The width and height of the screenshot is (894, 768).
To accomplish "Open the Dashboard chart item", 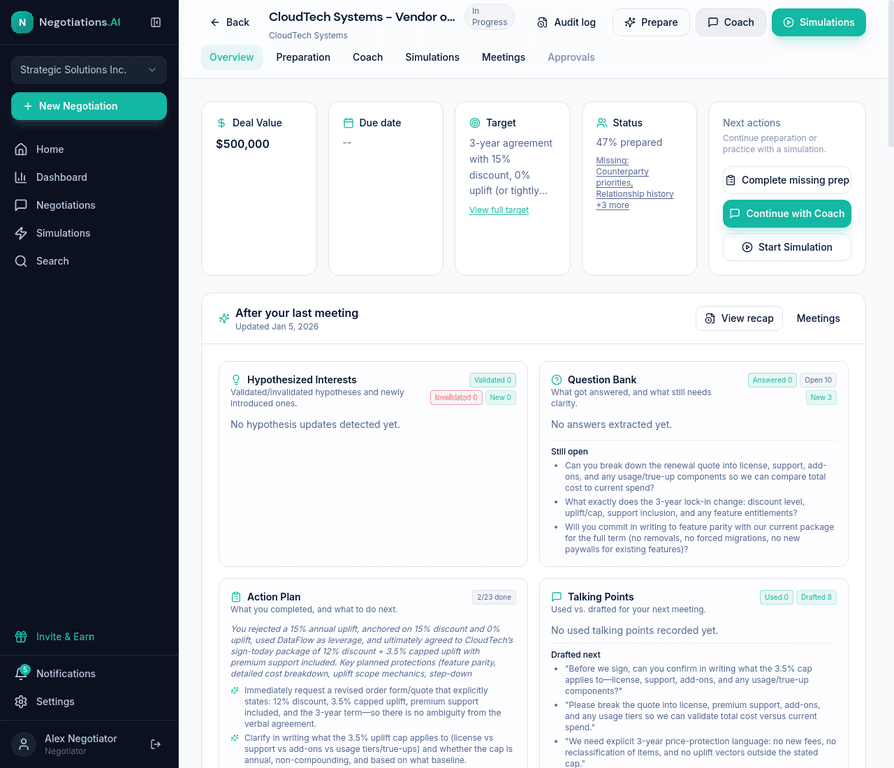I will (61, 177).
